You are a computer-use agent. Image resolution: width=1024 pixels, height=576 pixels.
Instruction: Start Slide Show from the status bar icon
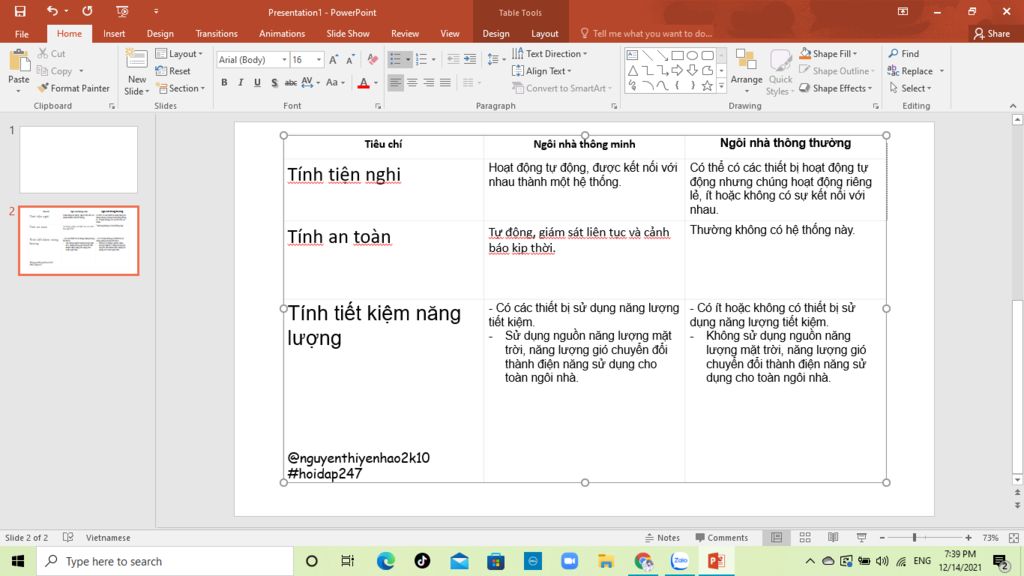(861, 537)
